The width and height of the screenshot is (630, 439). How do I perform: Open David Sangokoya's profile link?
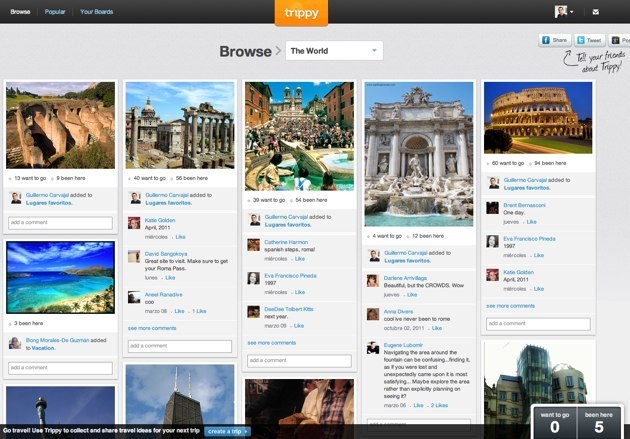pyautogui.click(x=166, y=254)
